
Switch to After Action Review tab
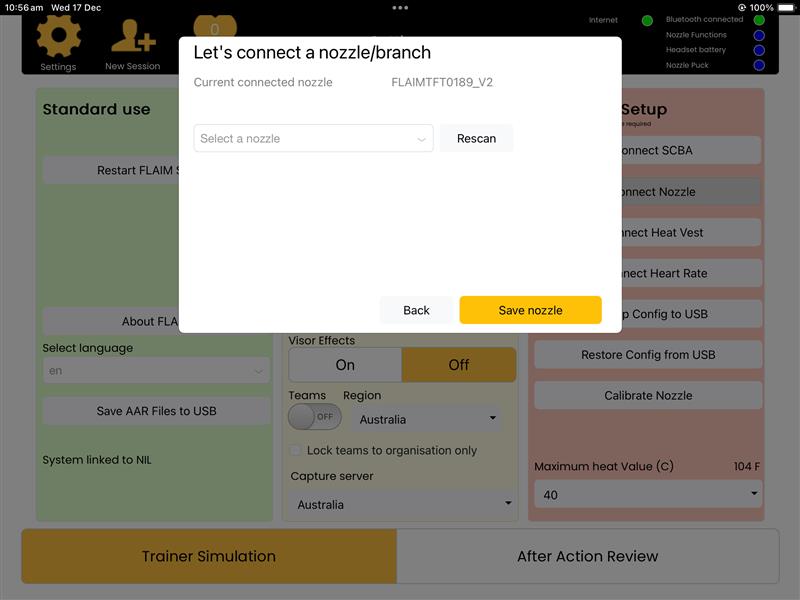point(587,556)
